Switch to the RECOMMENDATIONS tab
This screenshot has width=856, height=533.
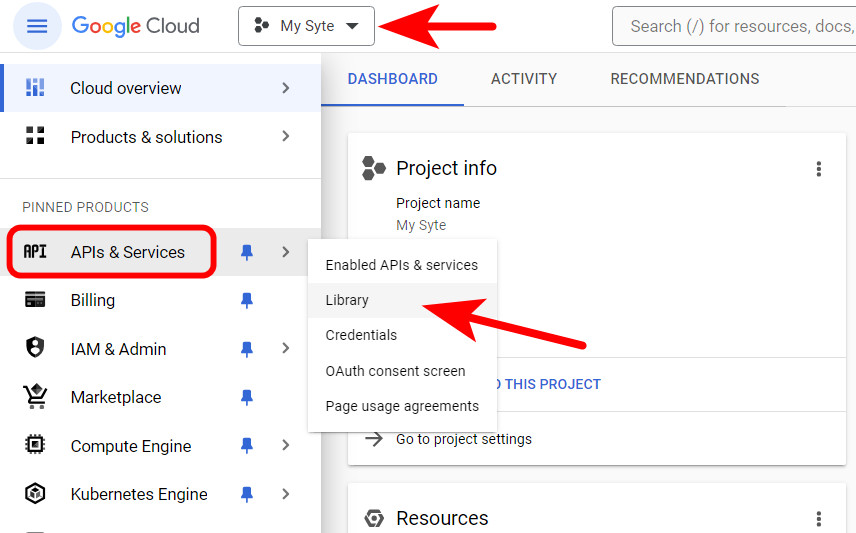click(x=685, y=79)
